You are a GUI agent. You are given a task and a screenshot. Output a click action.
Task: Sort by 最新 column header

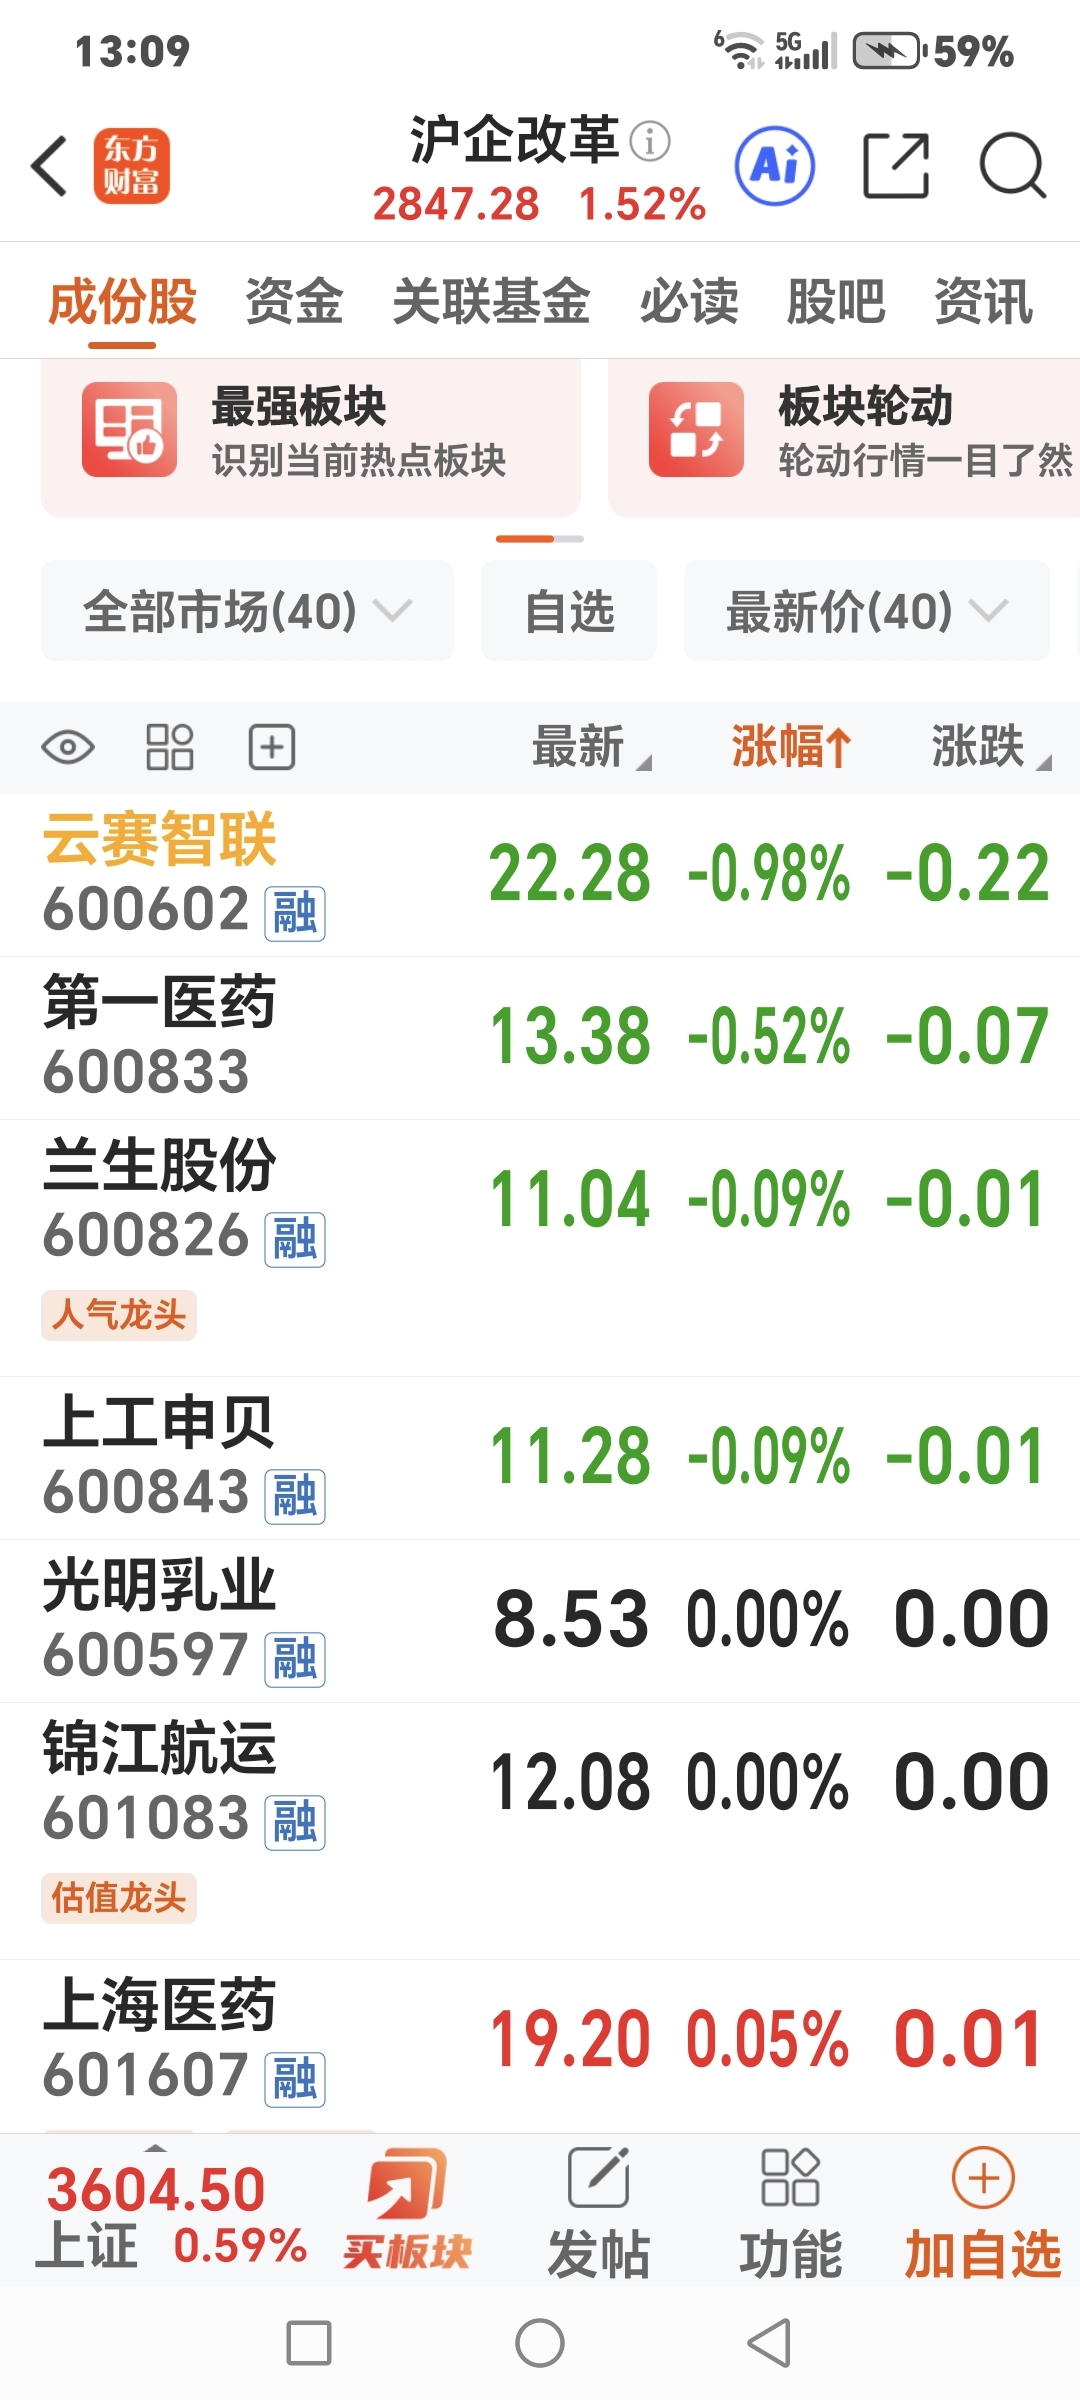[591, 747]
